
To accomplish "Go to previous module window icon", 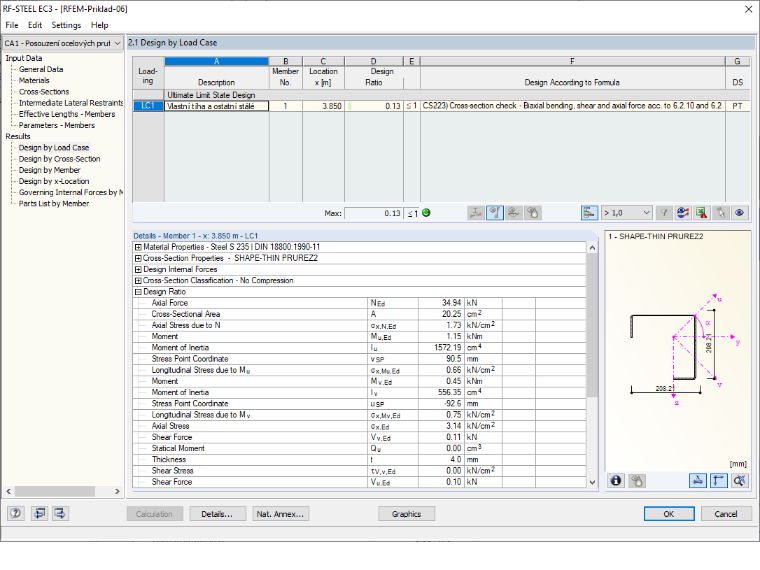I will tap(39, 513).
